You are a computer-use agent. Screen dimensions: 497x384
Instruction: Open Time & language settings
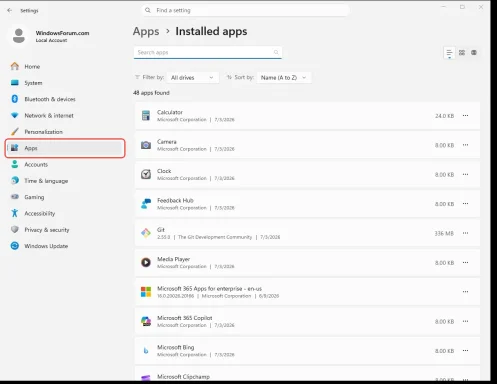click(x=46, y=181)
